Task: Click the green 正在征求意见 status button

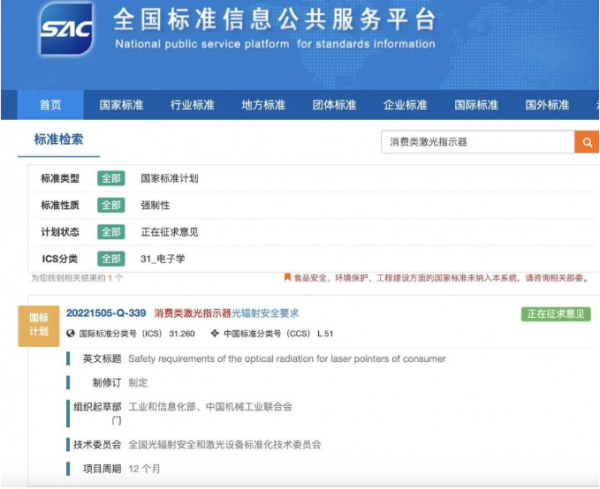Action: pos(555,314)
